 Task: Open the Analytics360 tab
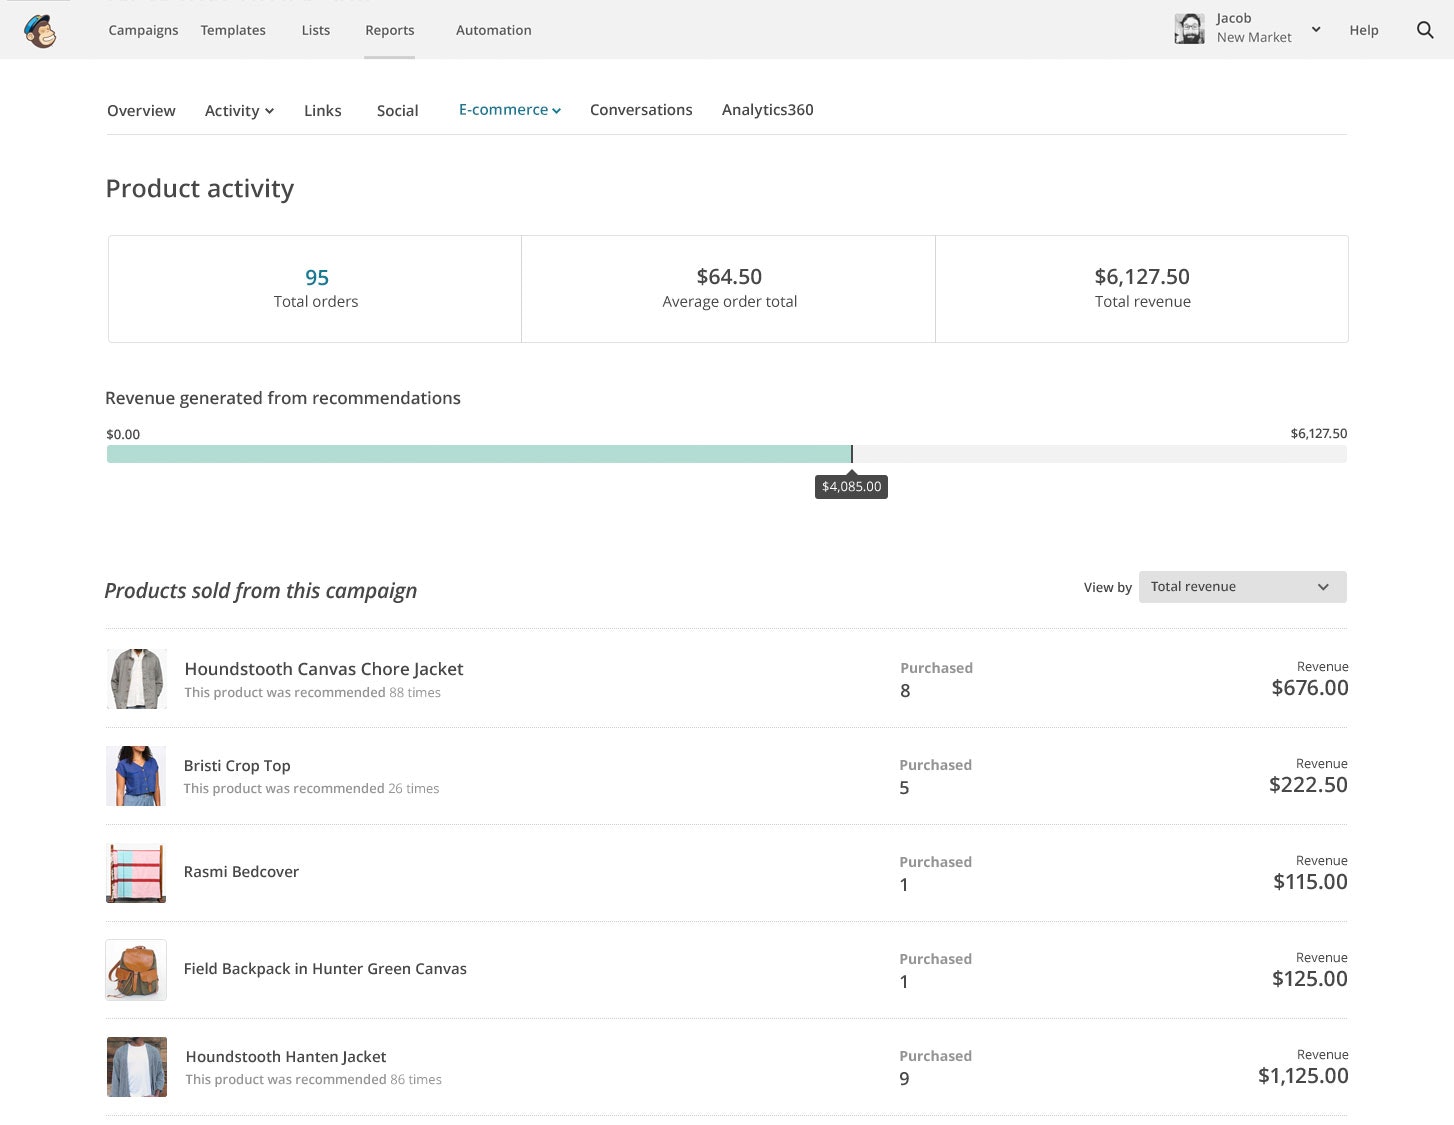click(767, 110)
